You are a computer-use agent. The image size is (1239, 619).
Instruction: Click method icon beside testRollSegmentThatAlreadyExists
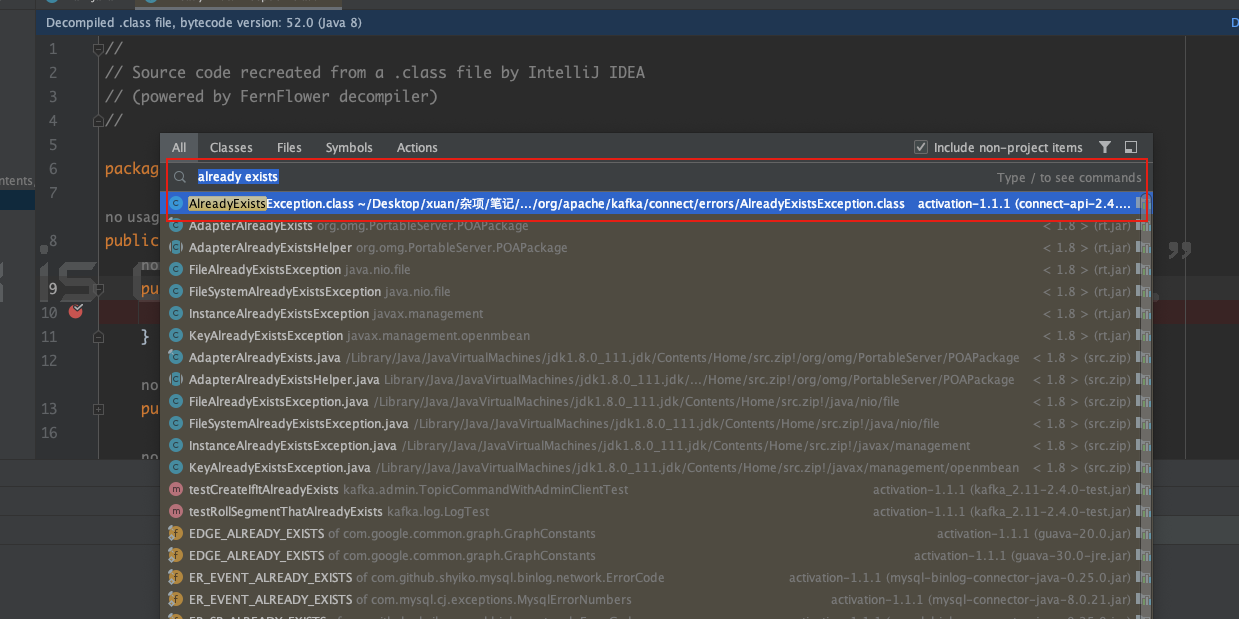(x=176, y=512)
